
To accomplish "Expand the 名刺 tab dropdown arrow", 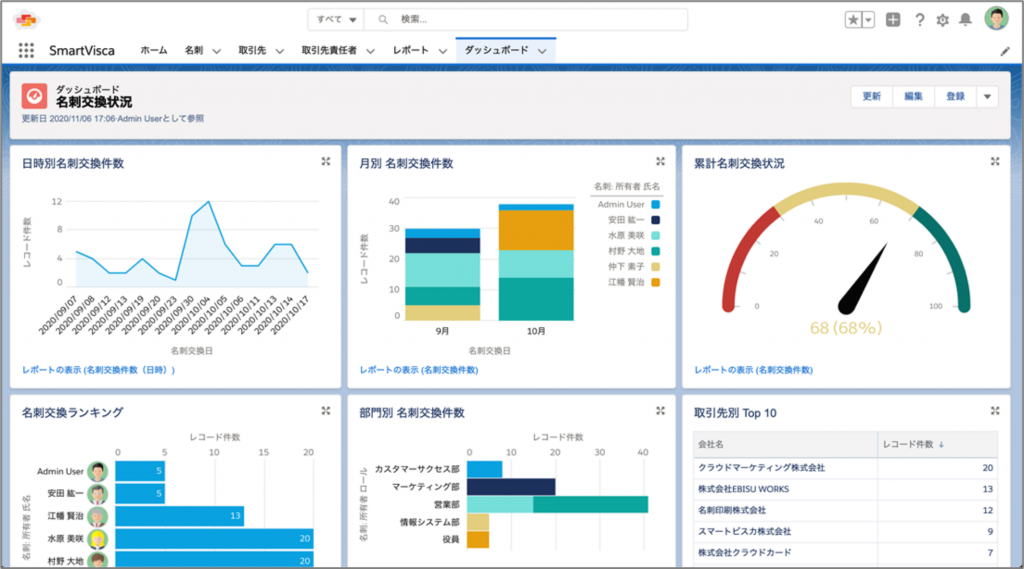I will (x=218, y=50).
